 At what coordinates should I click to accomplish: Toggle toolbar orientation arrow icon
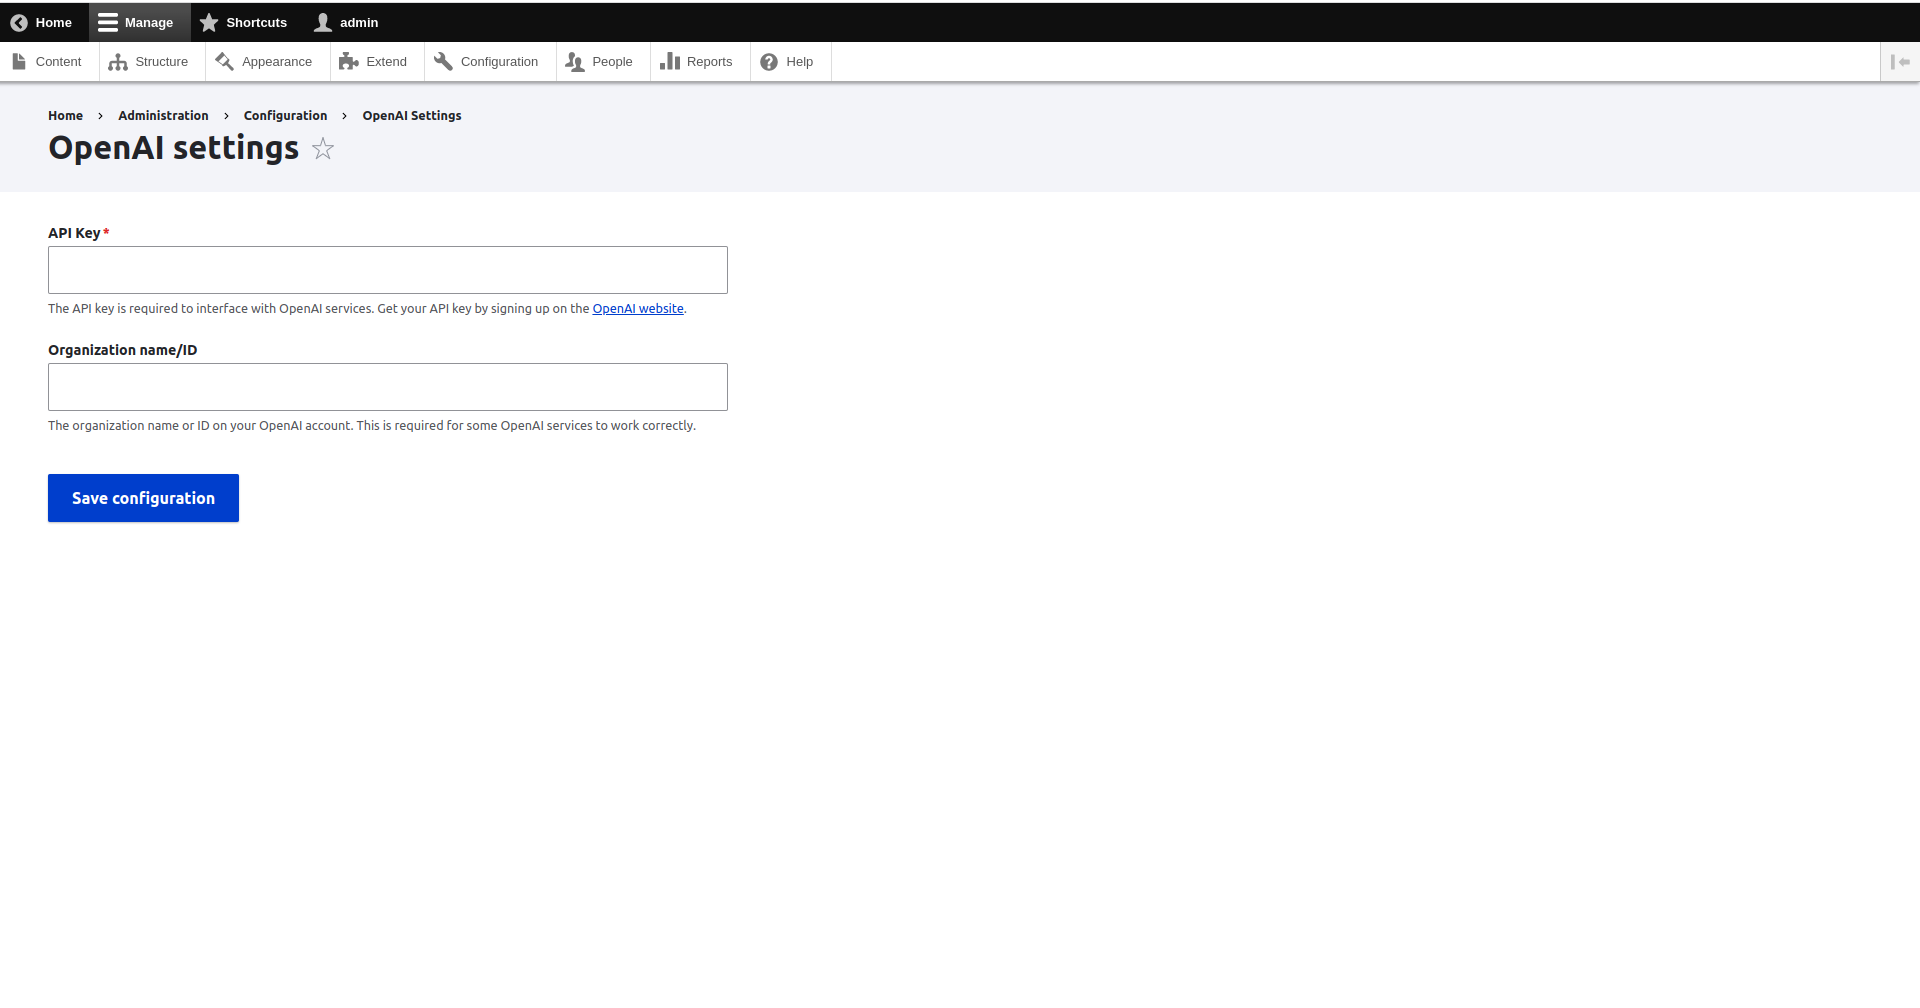tap(1900, 62)
